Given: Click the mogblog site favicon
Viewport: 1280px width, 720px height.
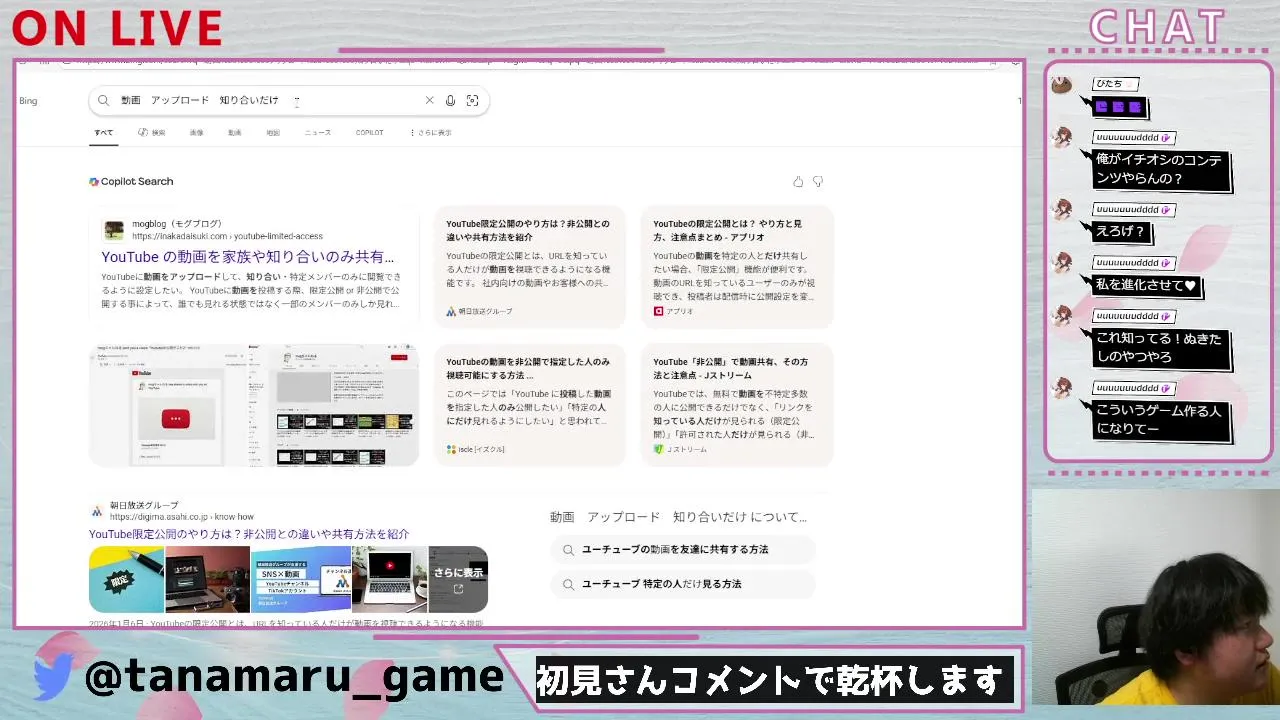Looking at the screenshot, I should pyautogui.click(x=114, y=230).
